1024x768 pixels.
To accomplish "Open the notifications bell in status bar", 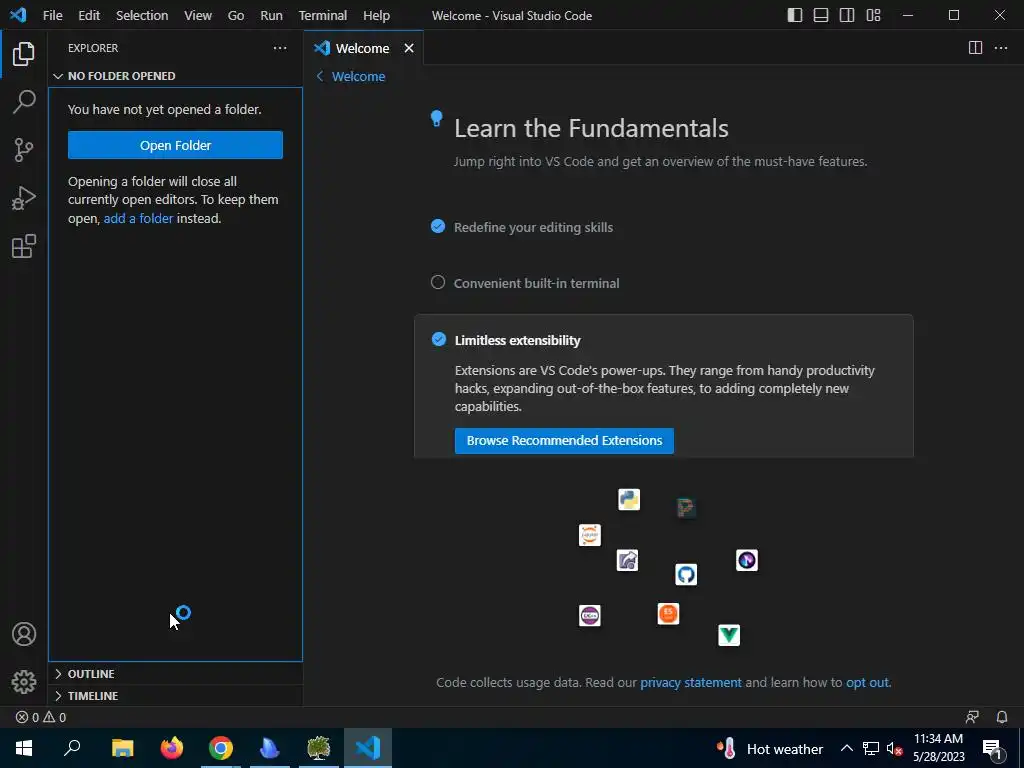I will (x=1002, y=717).
